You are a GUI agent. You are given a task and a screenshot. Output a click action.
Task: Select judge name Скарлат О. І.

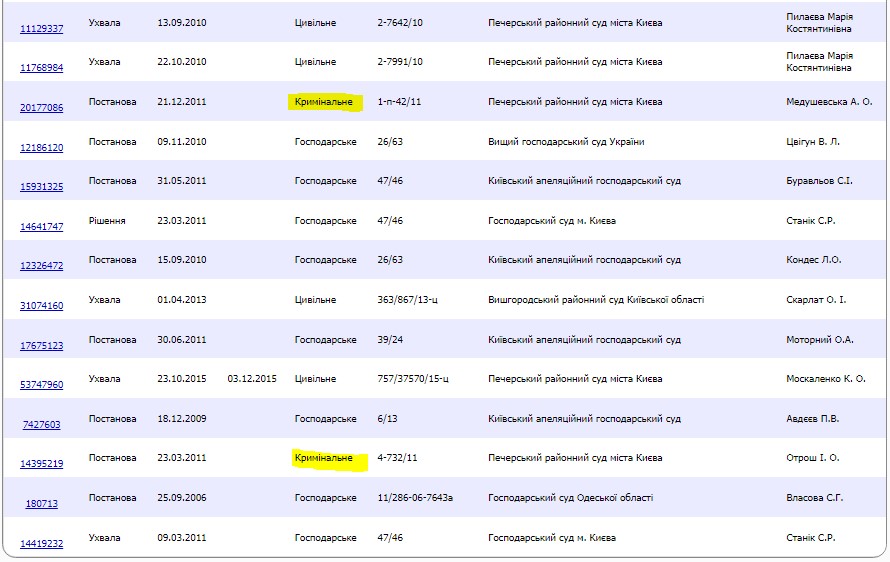coord(816,300)
